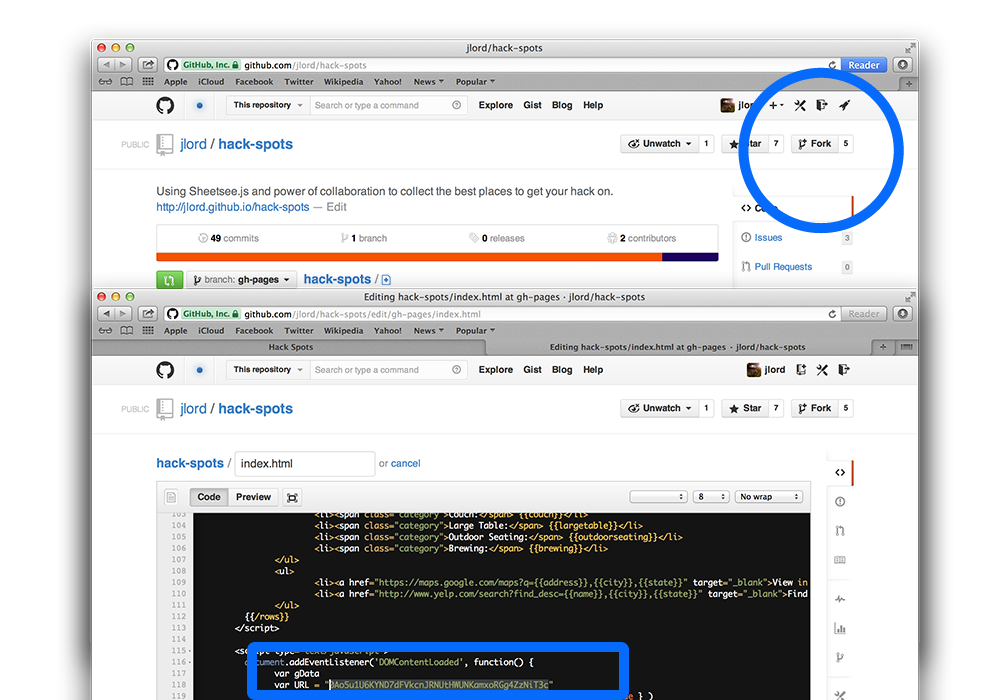Open Reading List glasses icon in top window
The height and width of the screenshot is (700, 1000).
[x=106, y=82]
